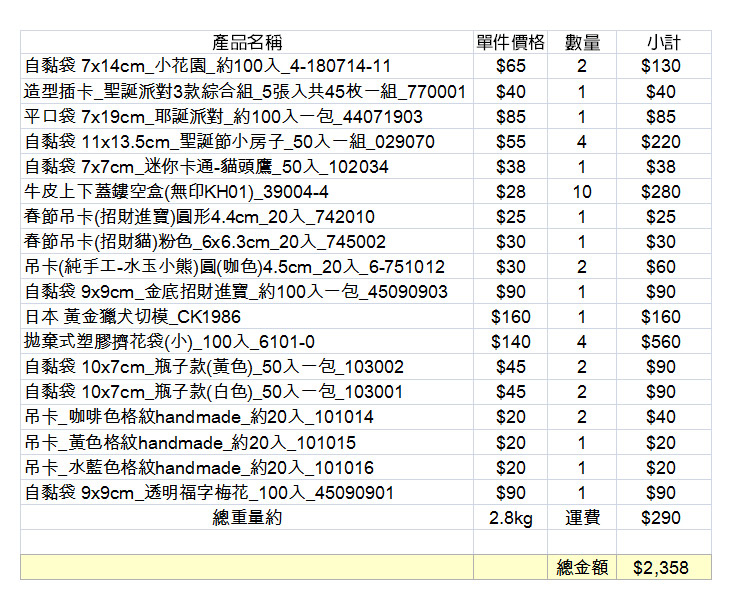Image resolution: width=740 pixels, height=600 pixels.
Task: Click the 運費 label cell
Action: click(582, 518)
